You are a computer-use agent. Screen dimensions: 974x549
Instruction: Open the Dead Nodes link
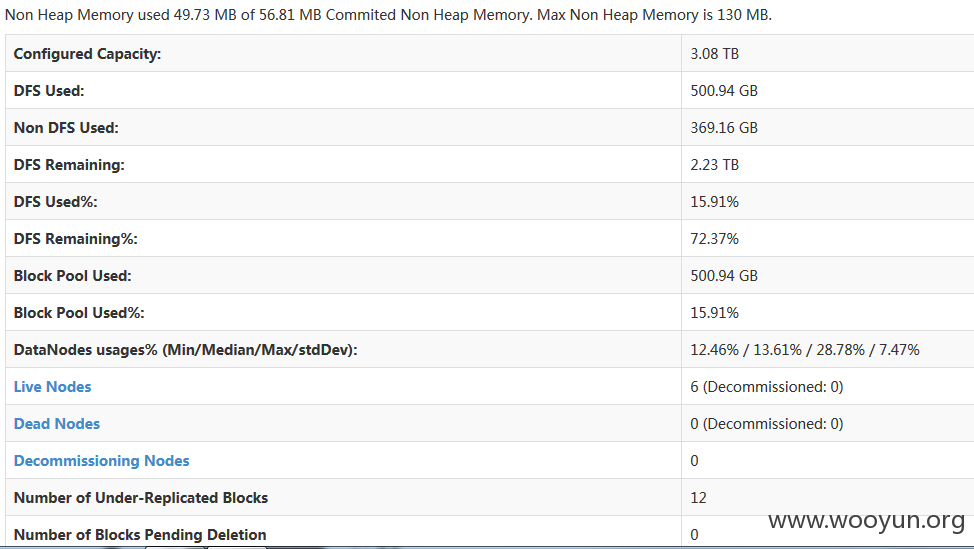(x=57, y=424)
